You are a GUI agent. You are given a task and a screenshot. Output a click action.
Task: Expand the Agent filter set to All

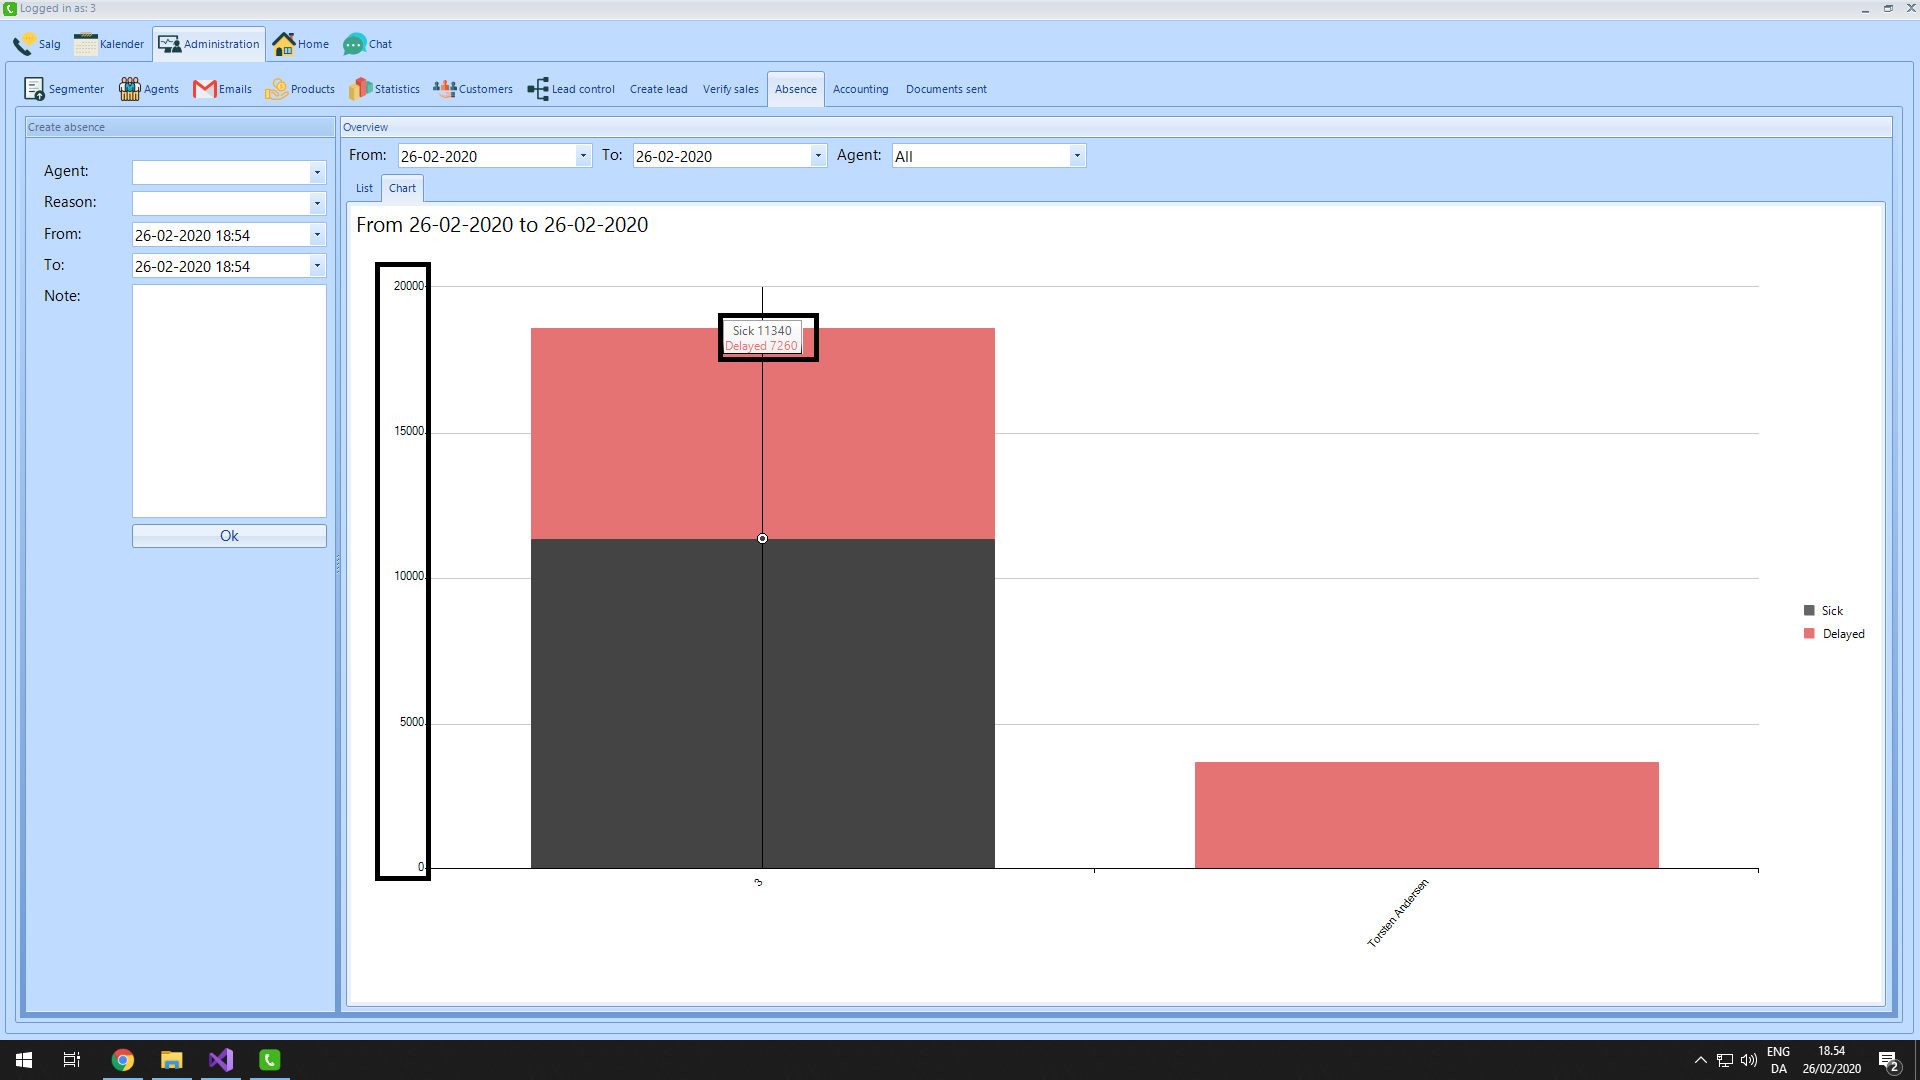click(x=1077, y=156)
